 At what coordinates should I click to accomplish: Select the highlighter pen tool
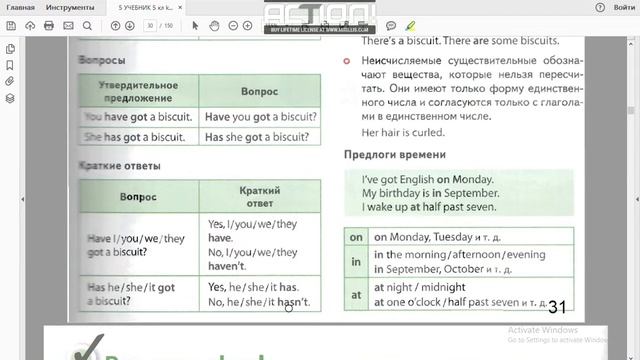(x=410, y=26)
